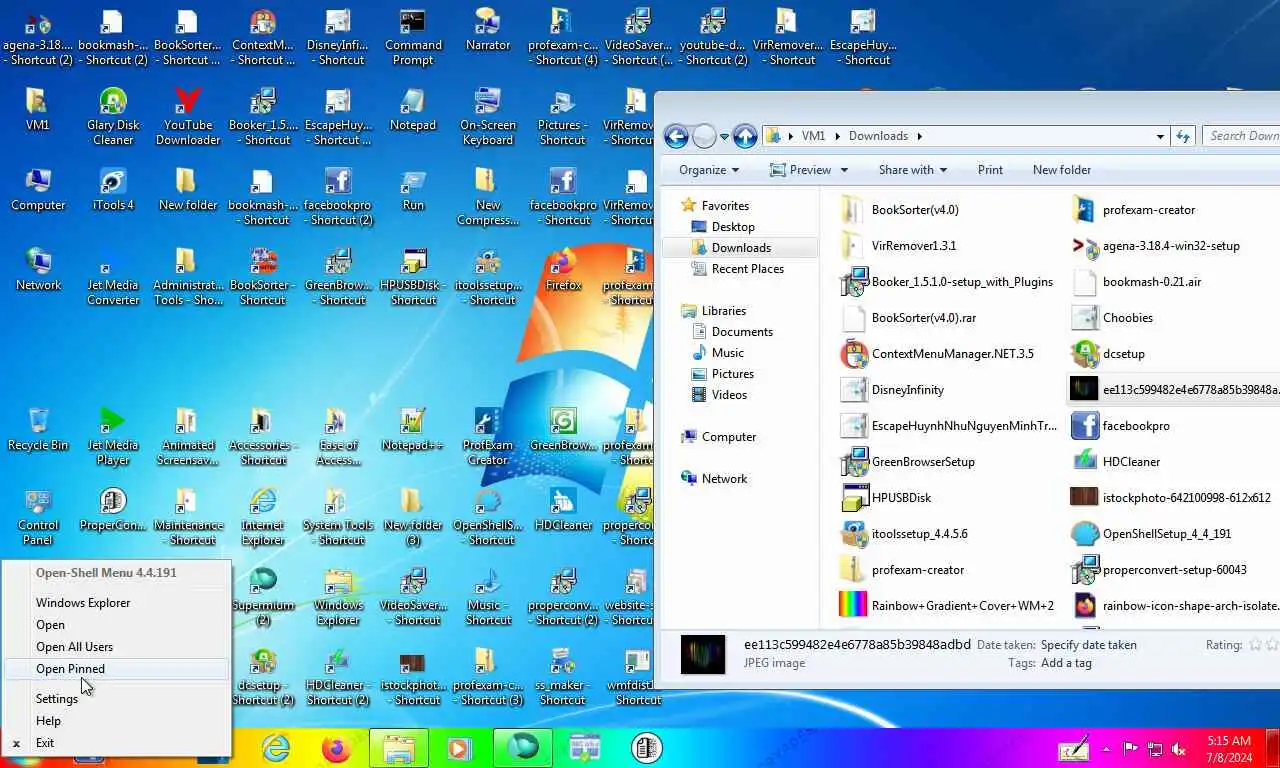Select Jet Media Converter desktop icon
The width and height of the screenshot is (1280, 768).
pyautogui.click(x=113, y=276)
